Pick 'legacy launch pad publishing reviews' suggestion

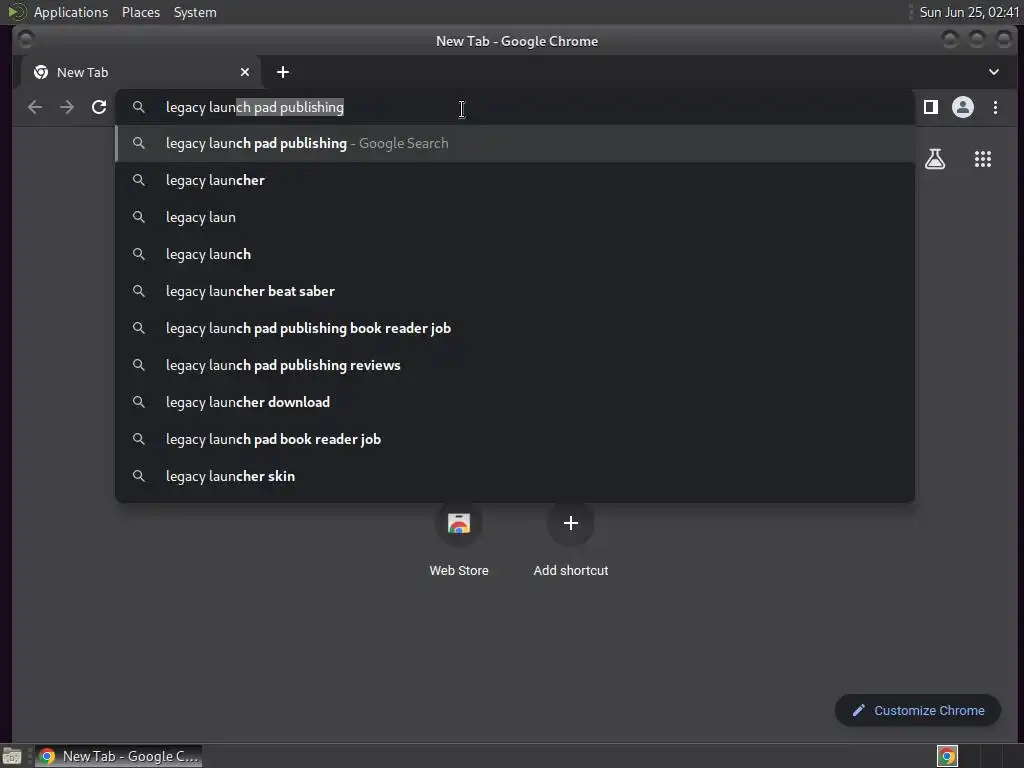coord(515,365)
